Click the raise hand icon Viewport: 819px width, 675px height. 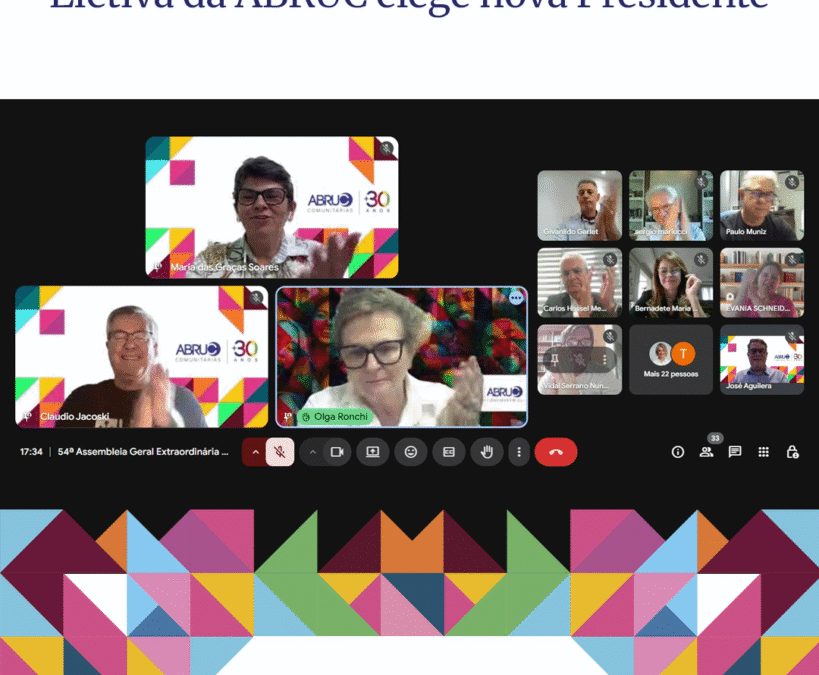(487, 452)
